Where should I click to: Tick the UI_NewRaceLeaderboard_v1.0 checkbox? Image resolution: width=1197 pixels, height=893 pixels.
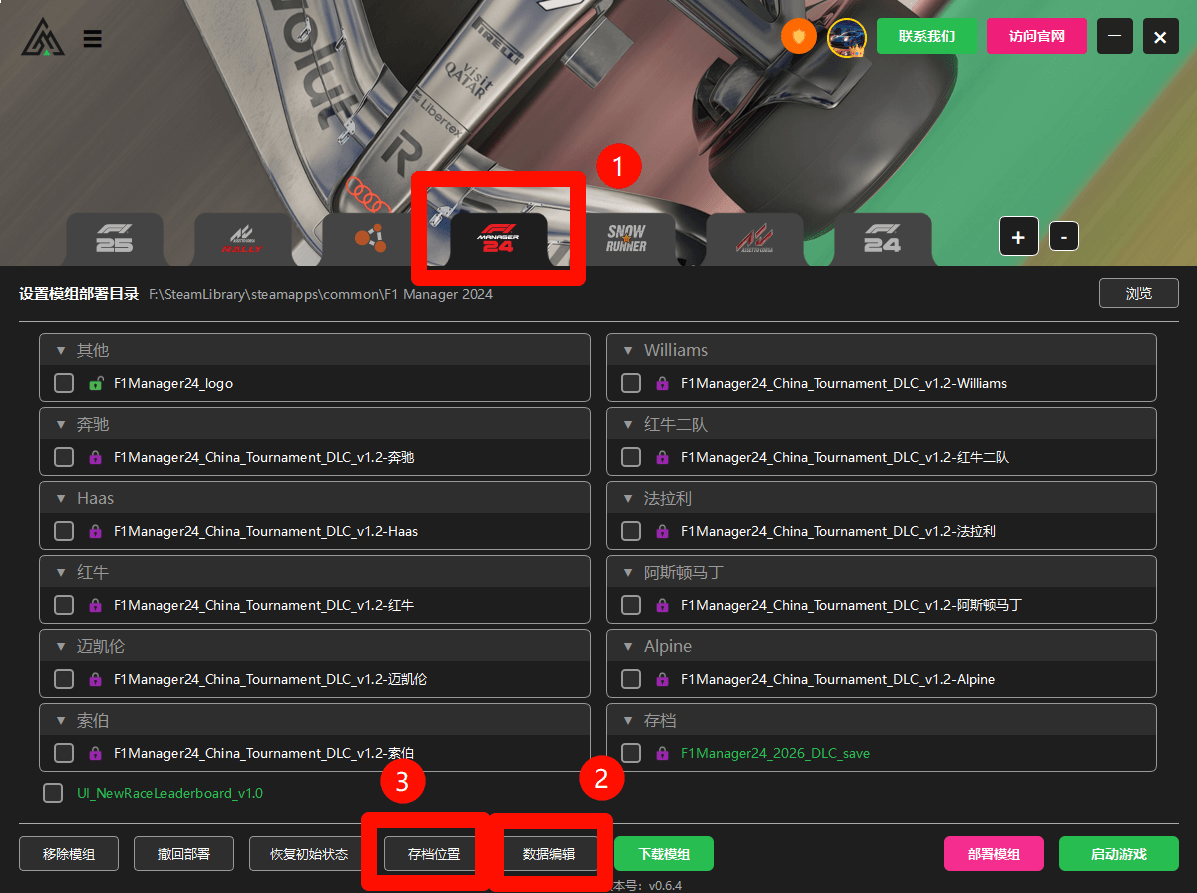pyautogui.click(x=53, y=793)
